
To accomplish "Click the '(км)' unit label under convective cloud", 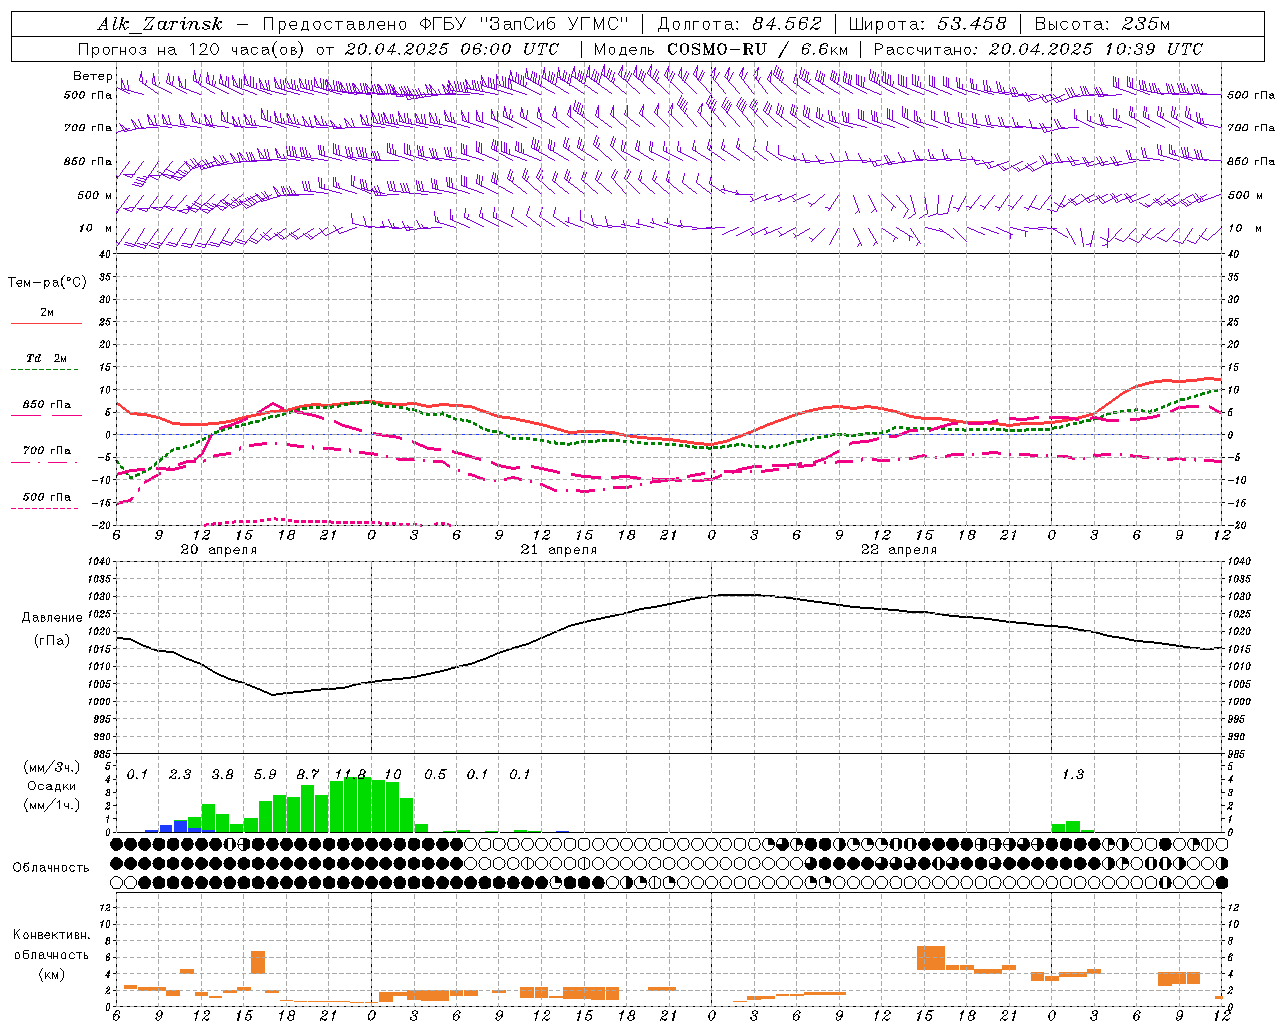I will [51, 974].
